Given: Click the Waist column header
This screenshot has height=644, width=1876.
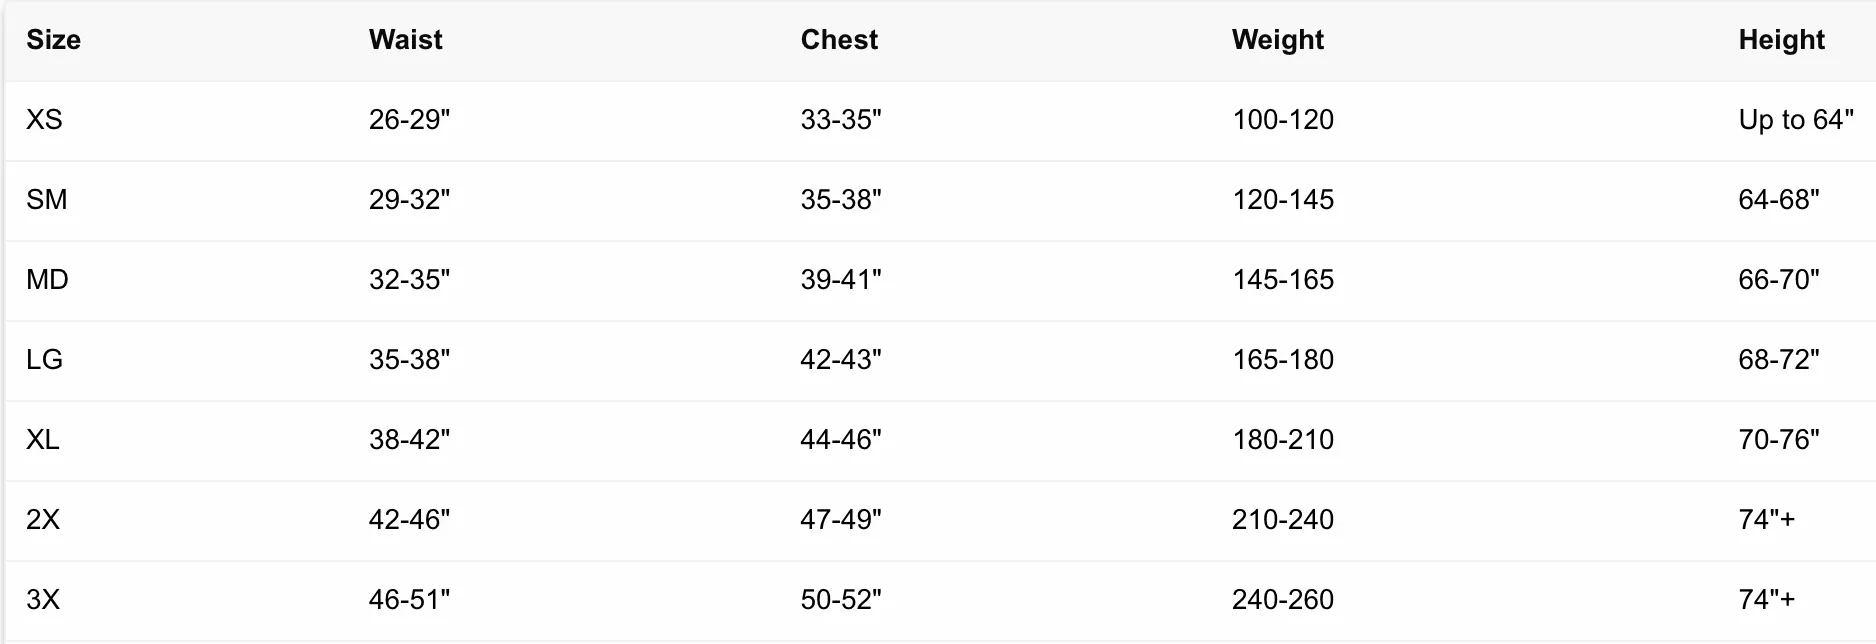Looking at the screenshot, I should pyautogui.click(x=405, y=40).
